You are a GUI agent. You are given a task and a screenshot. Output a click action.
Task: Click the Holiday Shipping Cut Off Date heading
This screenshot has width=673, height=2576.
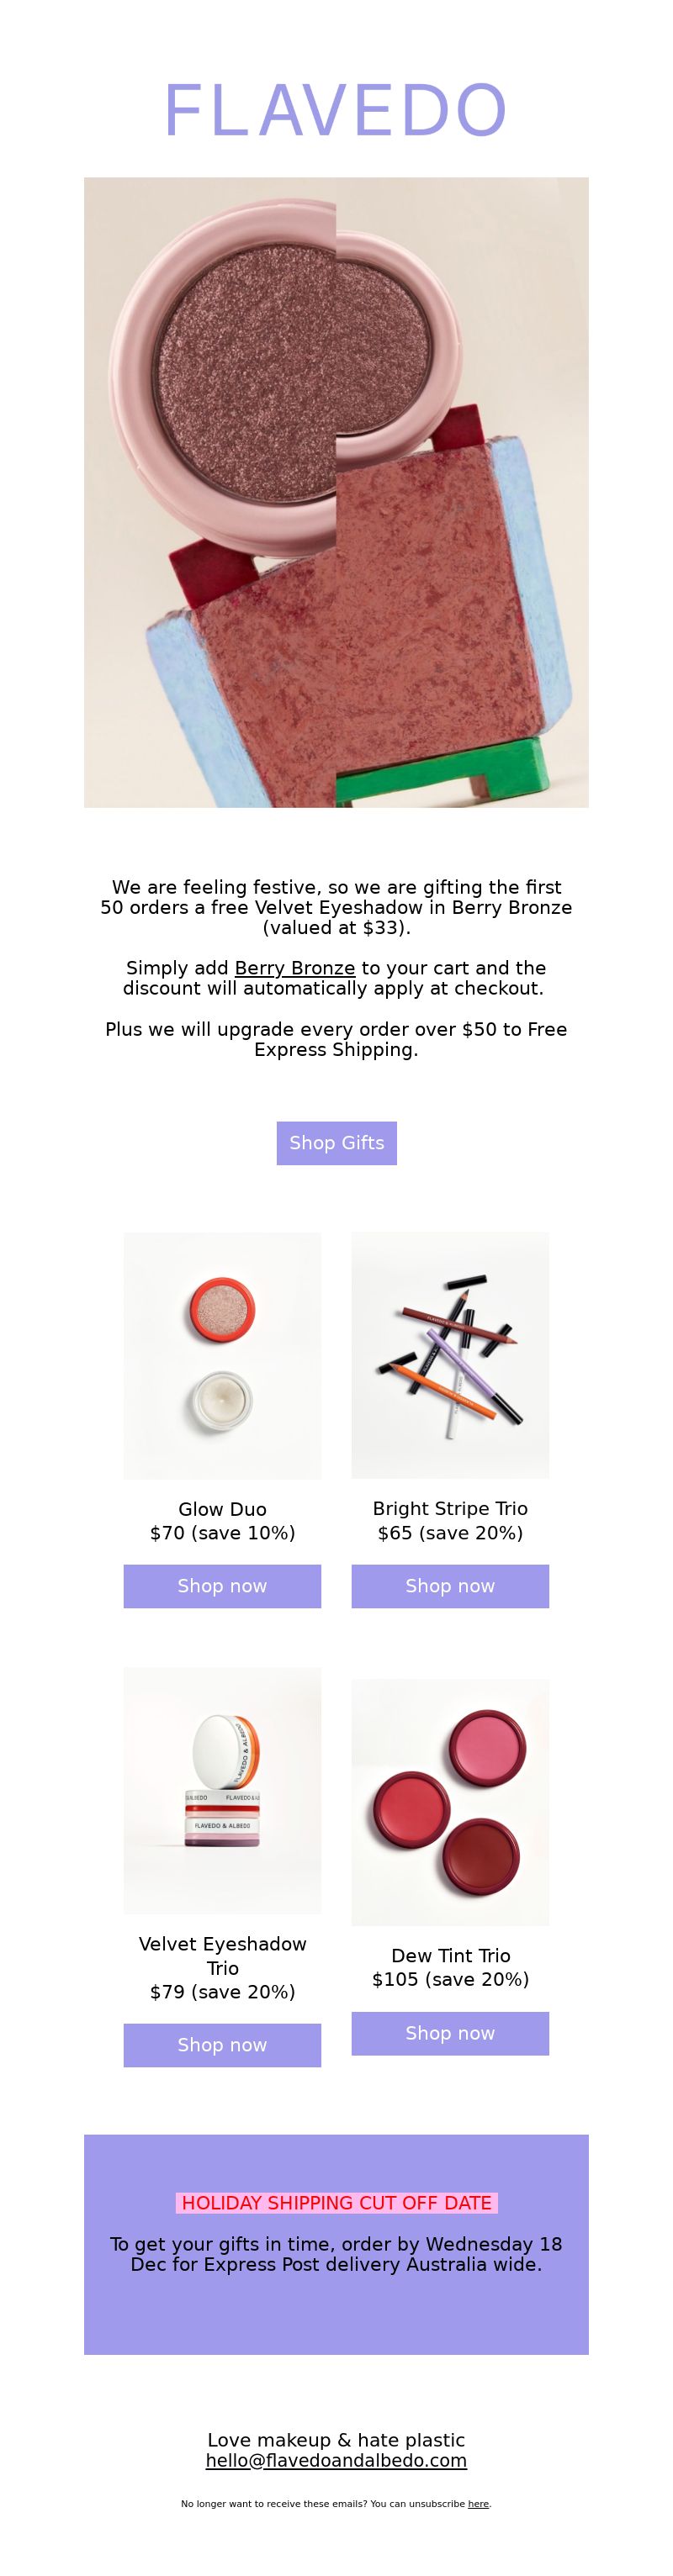coord(336,2203)
